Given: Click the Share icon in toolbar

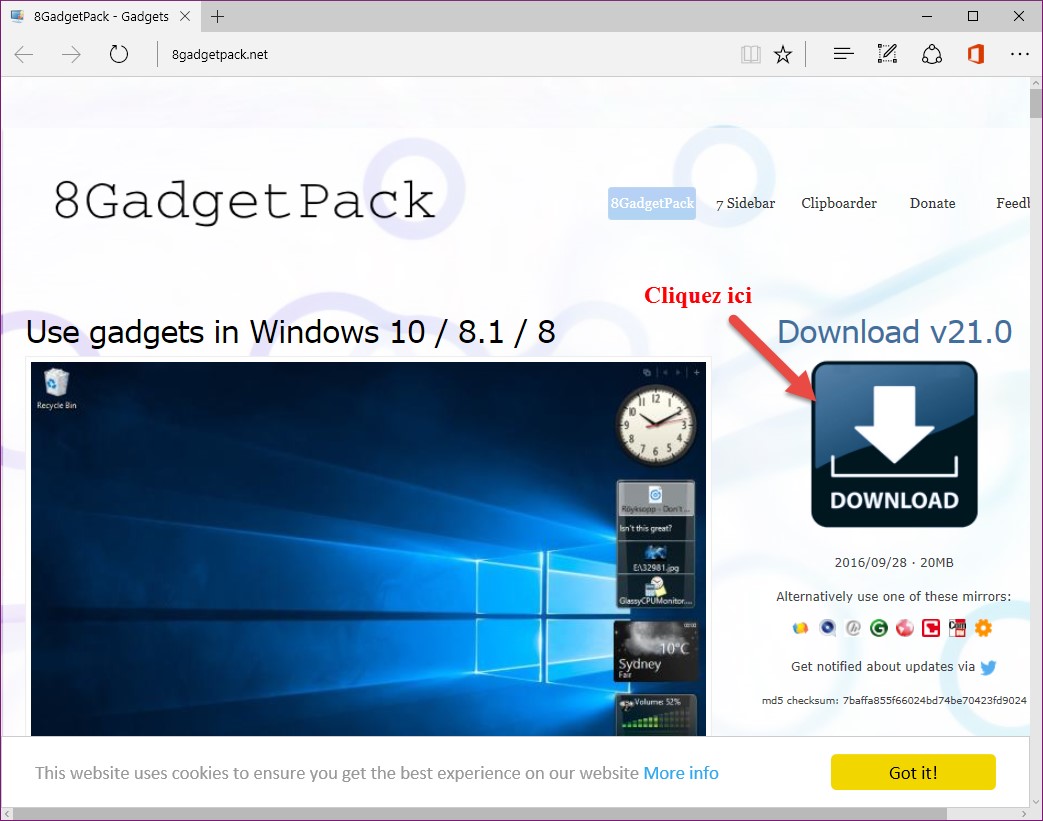Looking at the screenshot, I should click(931, 55).
